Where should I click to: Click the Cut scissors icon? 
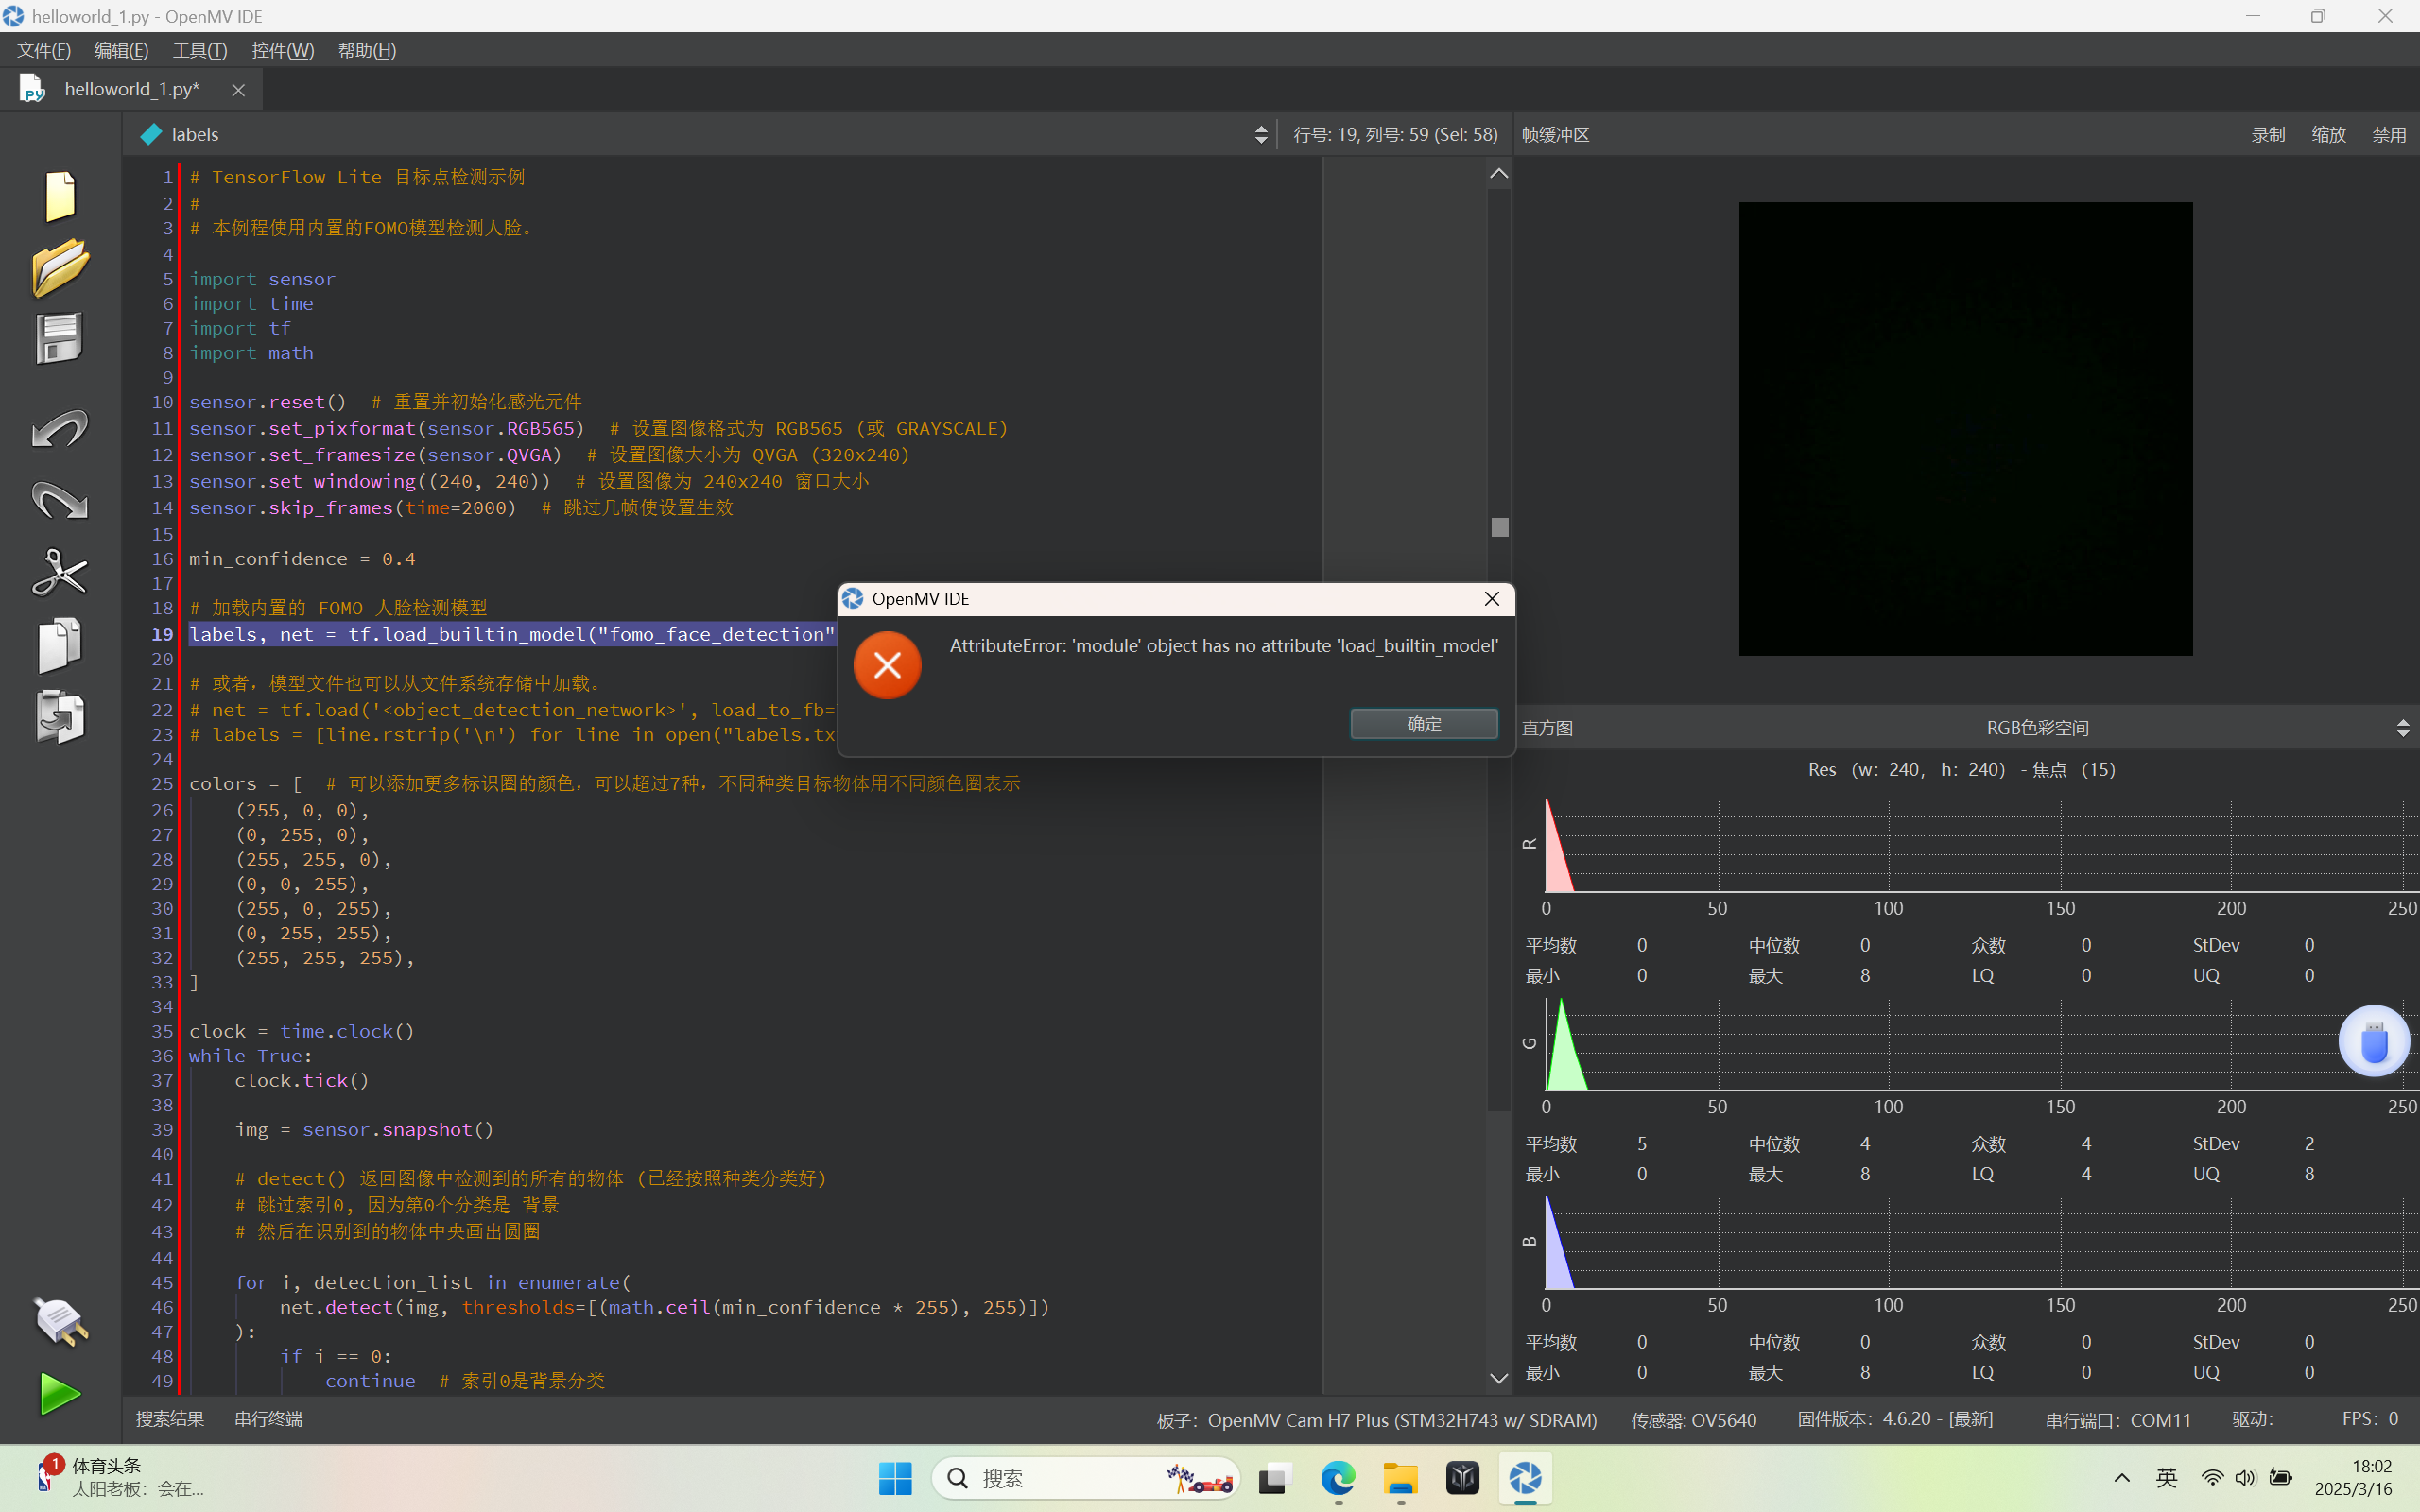tap(60, 572)
